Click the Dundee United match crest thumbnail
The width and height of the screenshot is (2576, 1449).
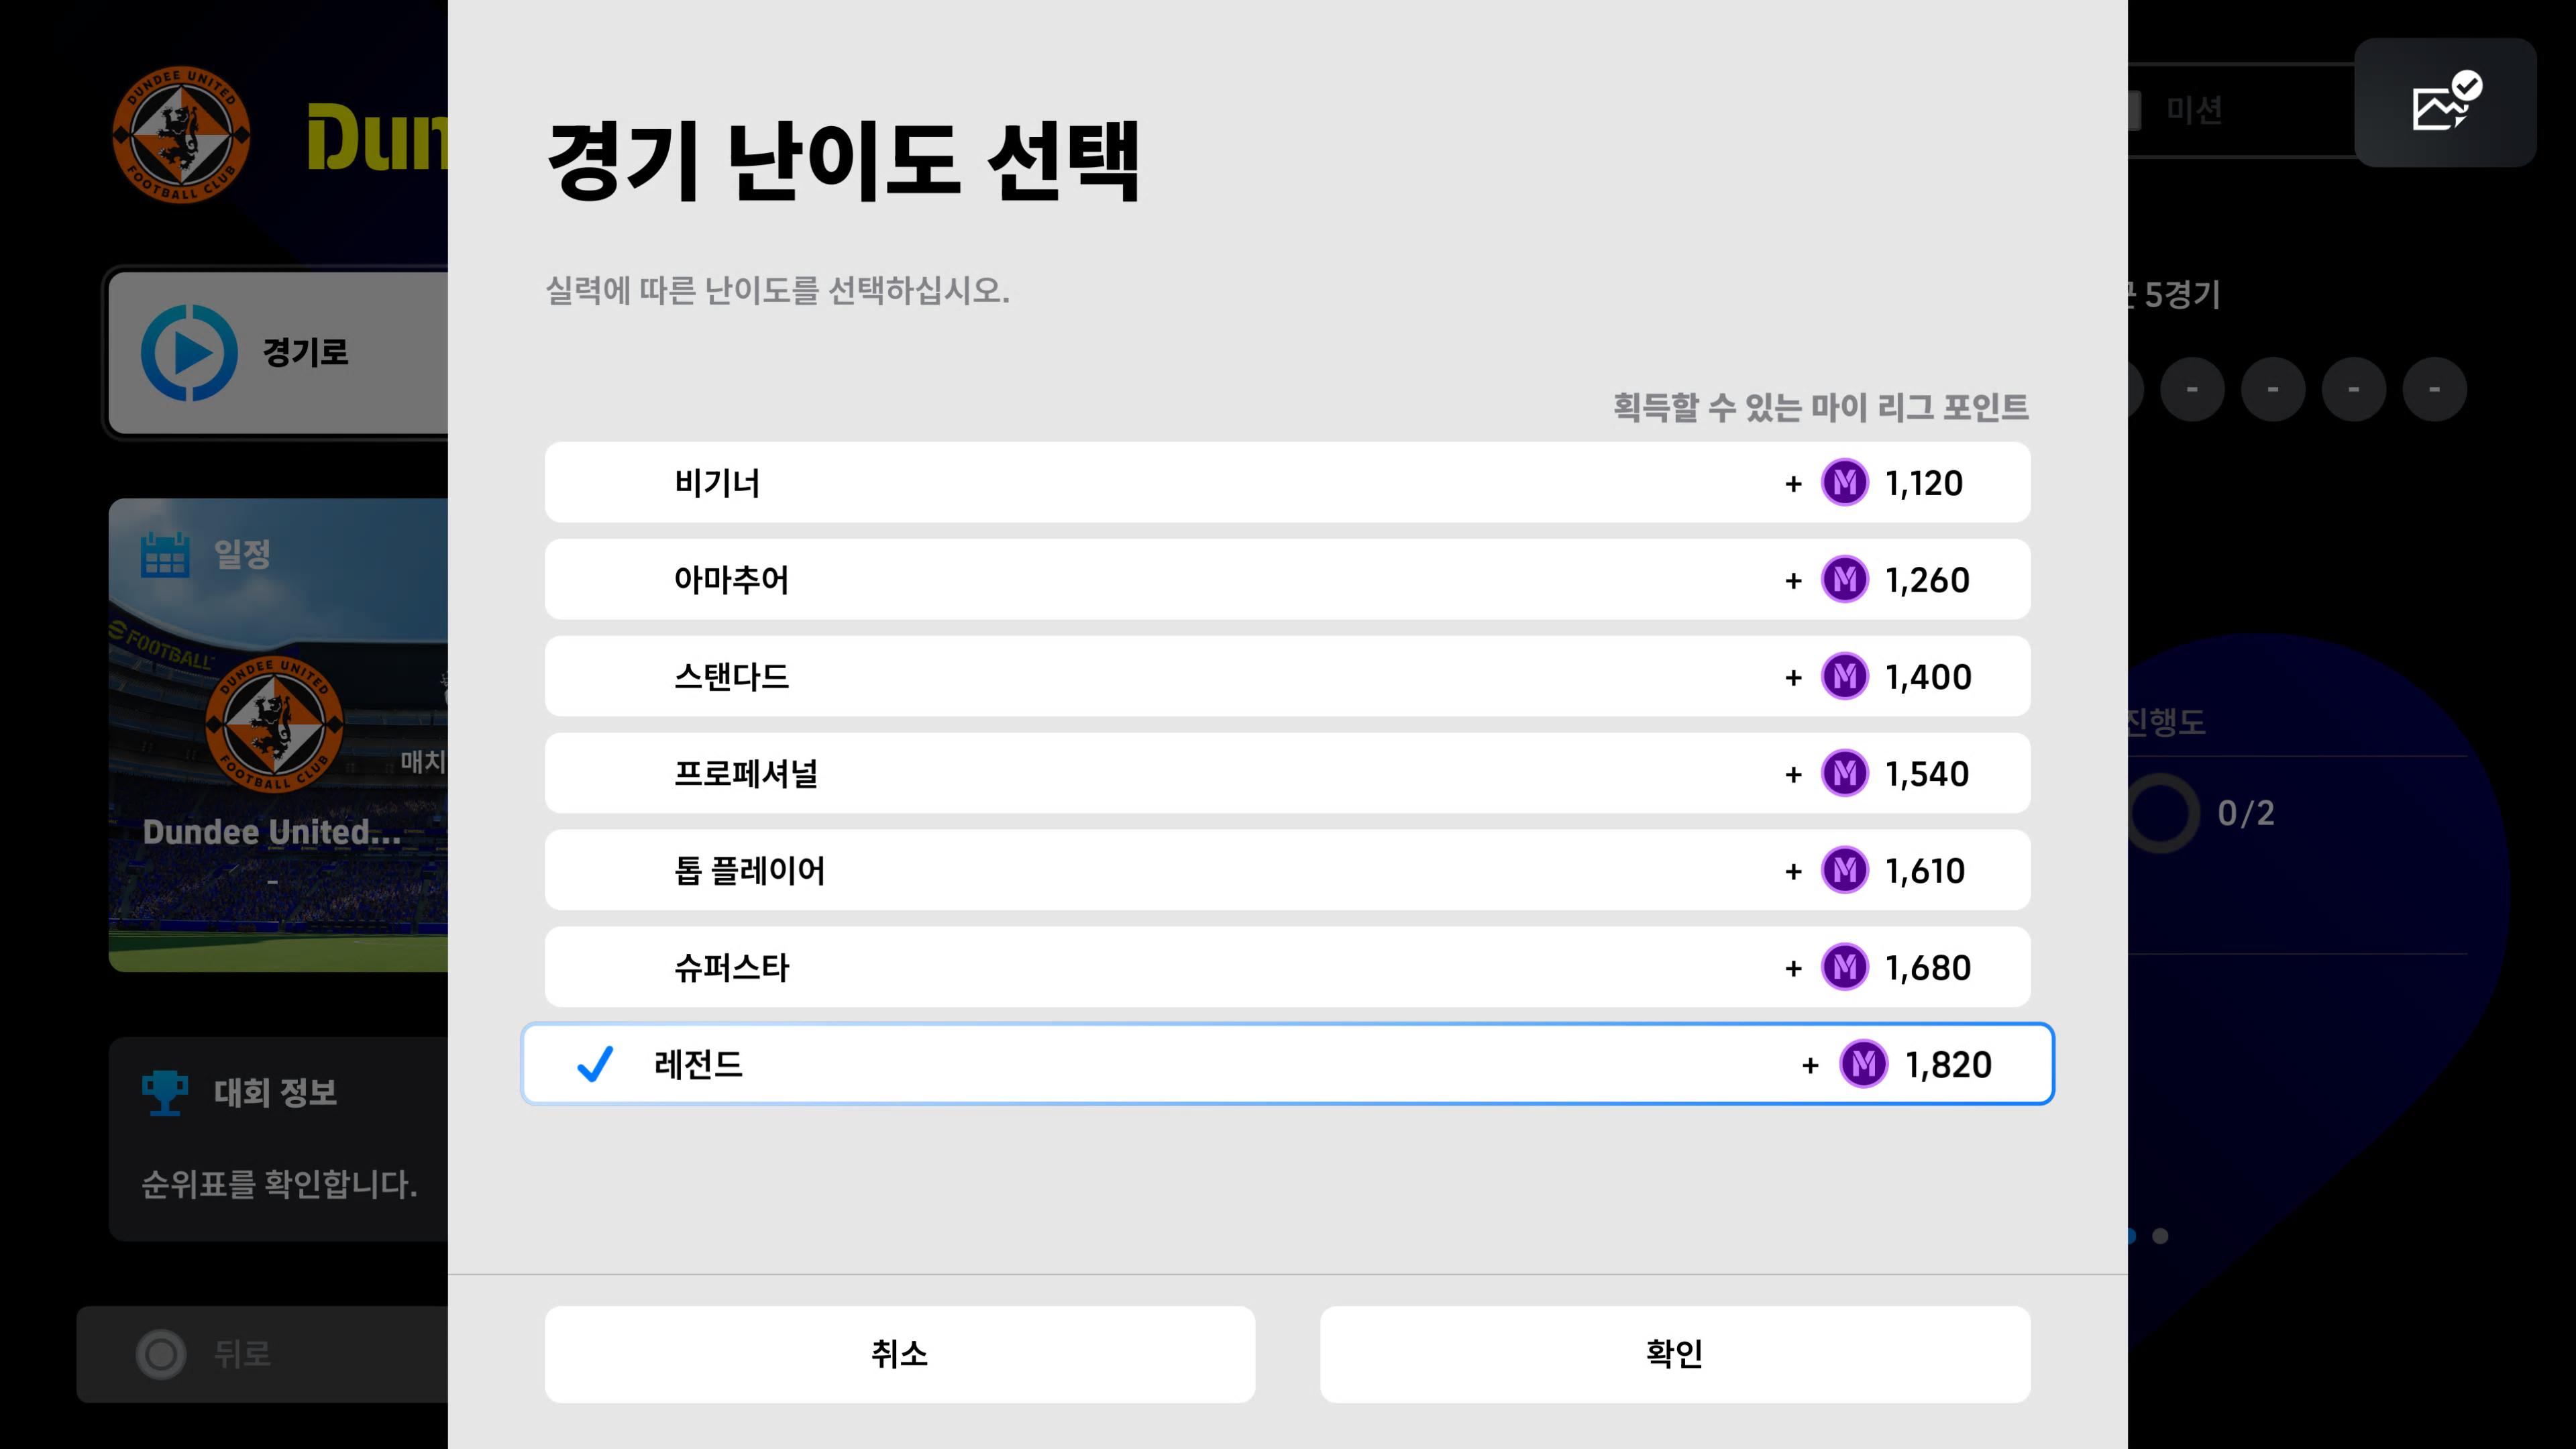click(273, 724)
